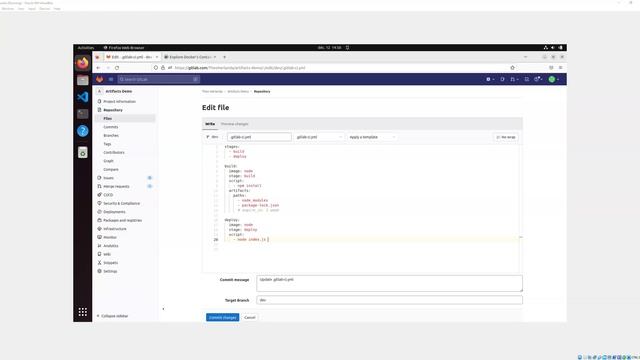
Task: Open Commits under Repository
Action: [111, 127]
